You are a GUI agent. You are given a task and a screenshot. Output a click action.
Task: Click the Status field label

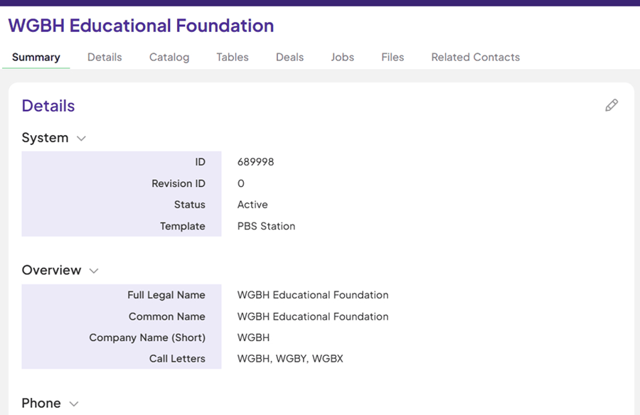pyautogui.click(x=189, y=204)
